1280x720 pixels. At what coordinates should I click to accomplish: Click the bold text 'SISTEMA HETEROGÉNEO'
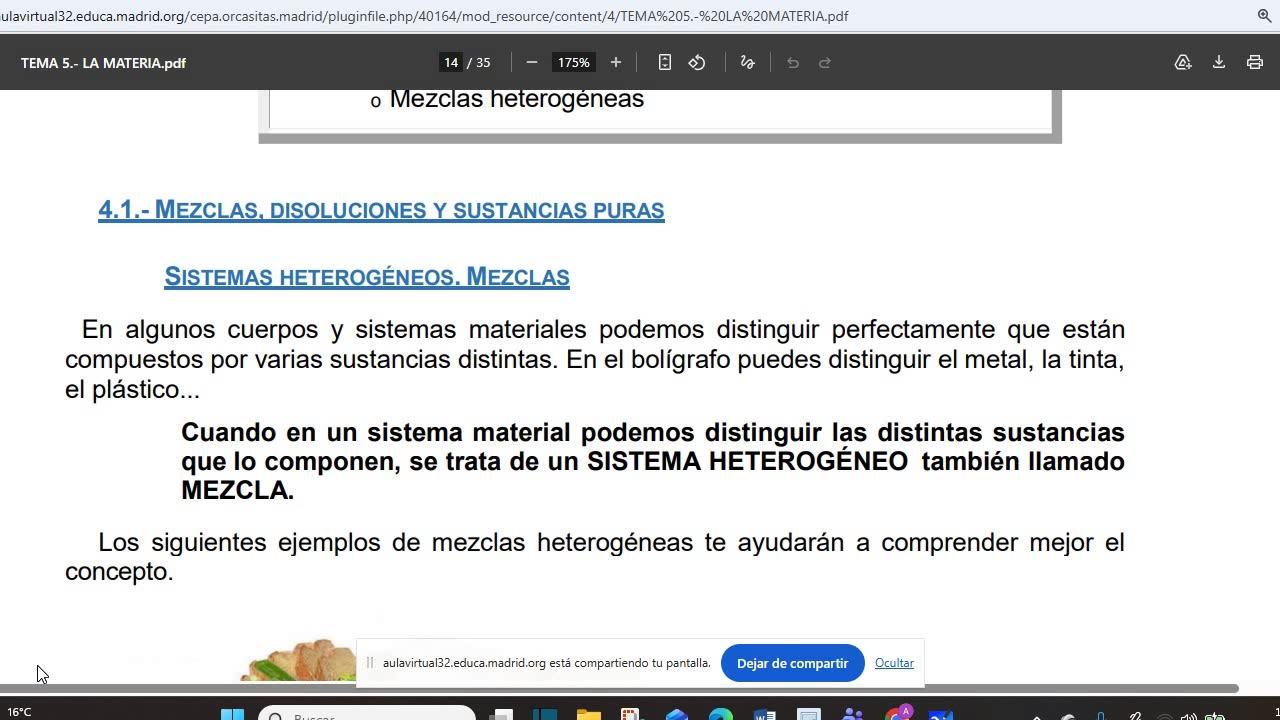(747, 461)
